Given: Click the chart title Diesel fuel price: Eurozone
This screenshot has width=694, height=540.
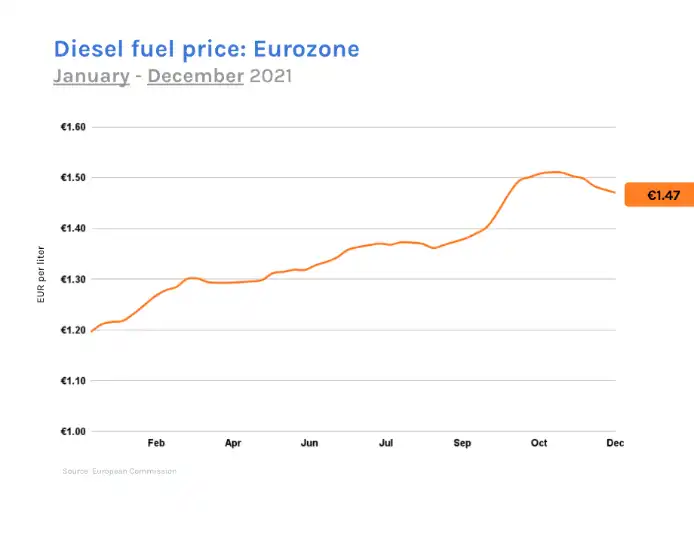Looking at the screenshot, I should click(x=205, y=48).
